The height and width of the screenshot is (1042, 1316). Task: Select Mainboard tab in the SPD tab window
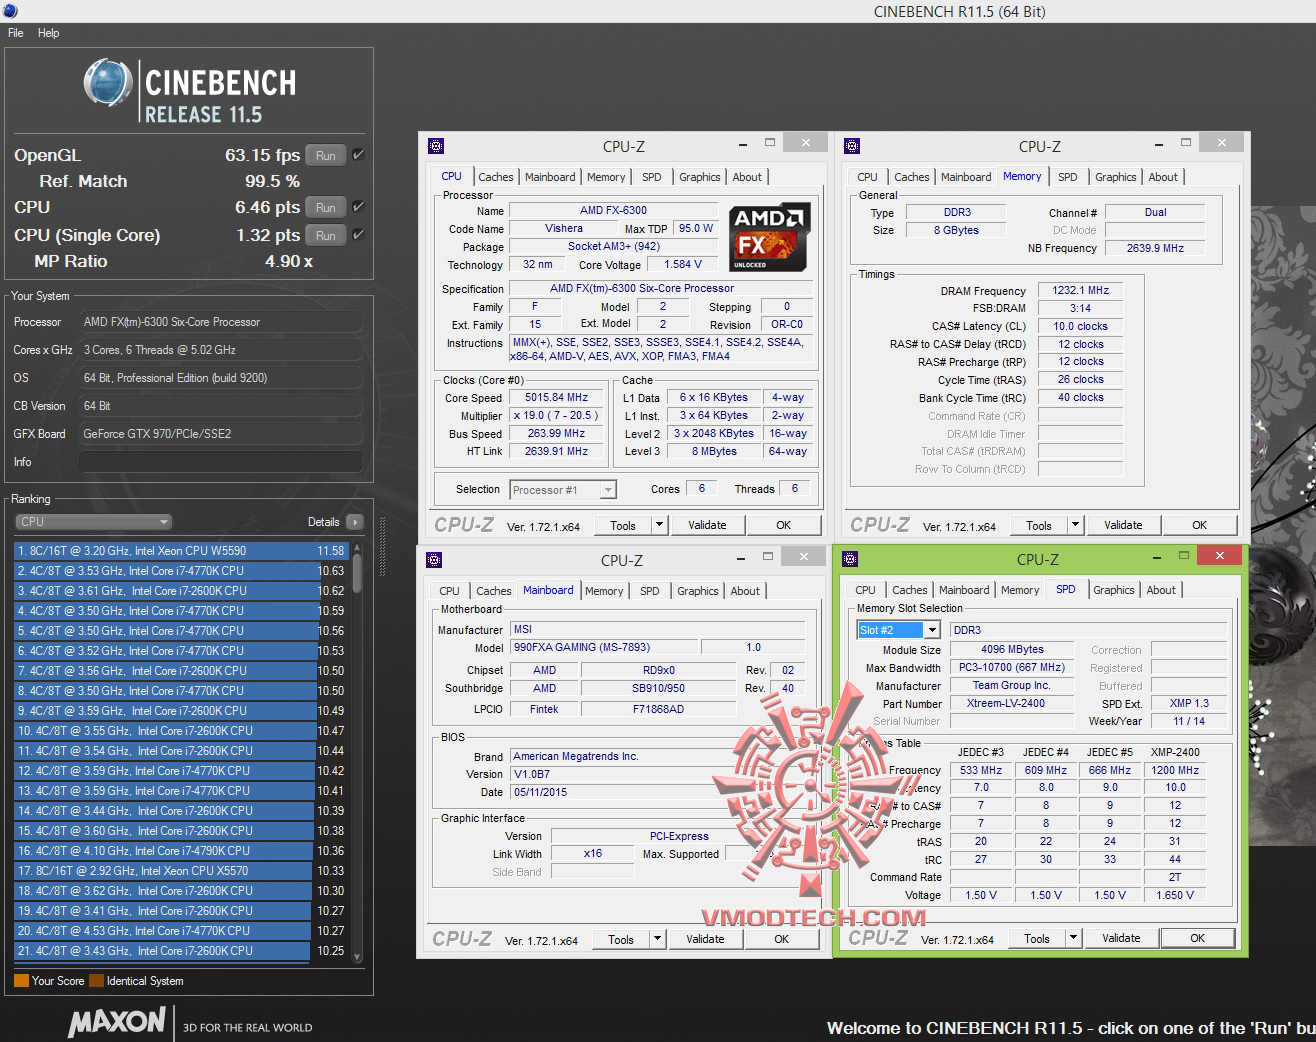964,590
